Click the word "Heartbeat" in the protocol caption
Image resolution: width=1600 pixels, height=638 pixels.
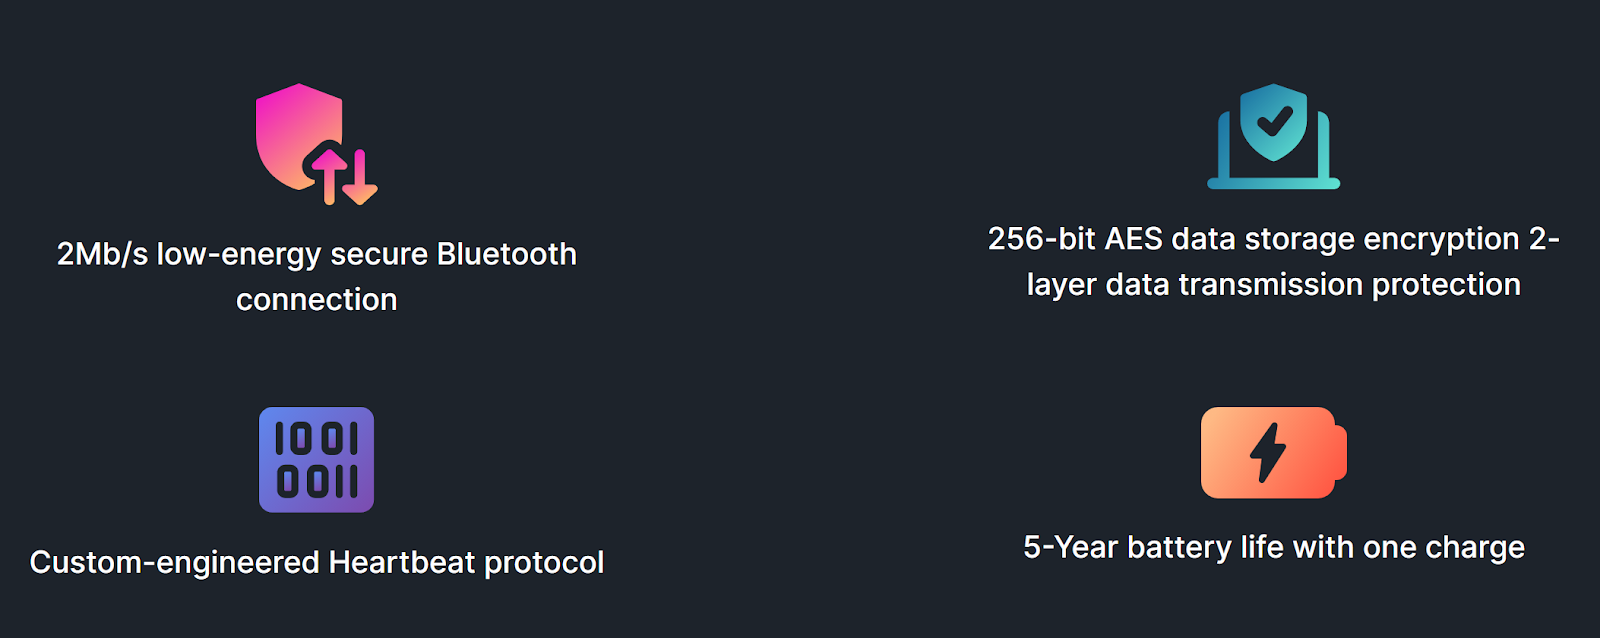[402, 562]
